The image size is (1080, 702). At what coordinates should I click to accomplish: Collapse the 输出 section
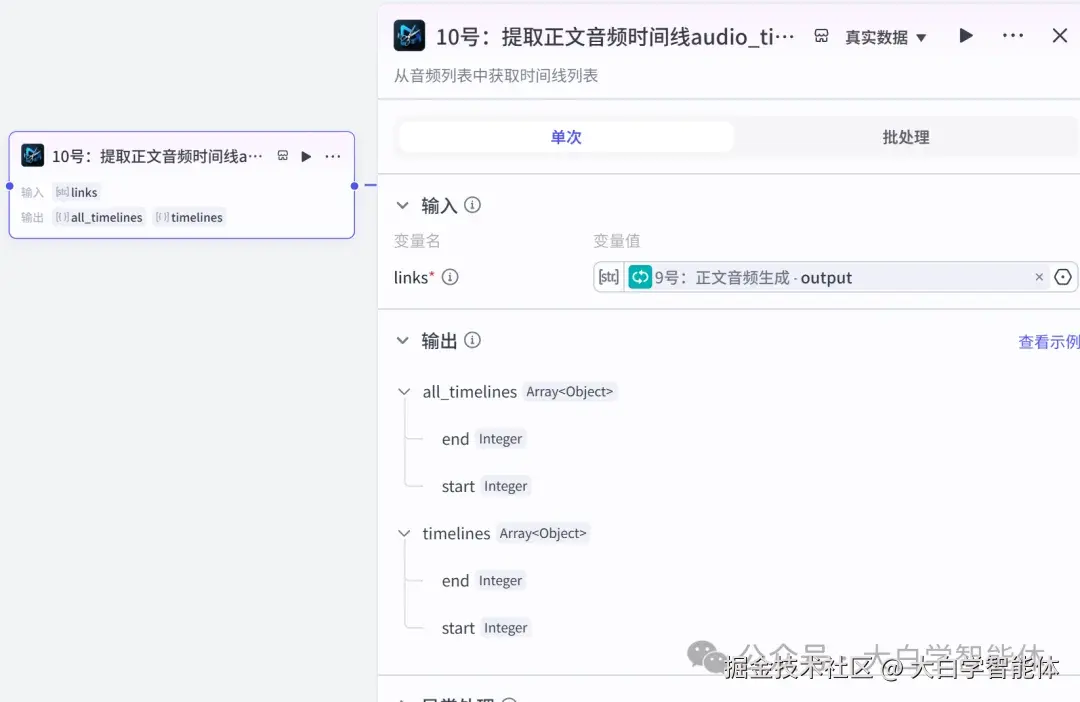pos(404,340)
